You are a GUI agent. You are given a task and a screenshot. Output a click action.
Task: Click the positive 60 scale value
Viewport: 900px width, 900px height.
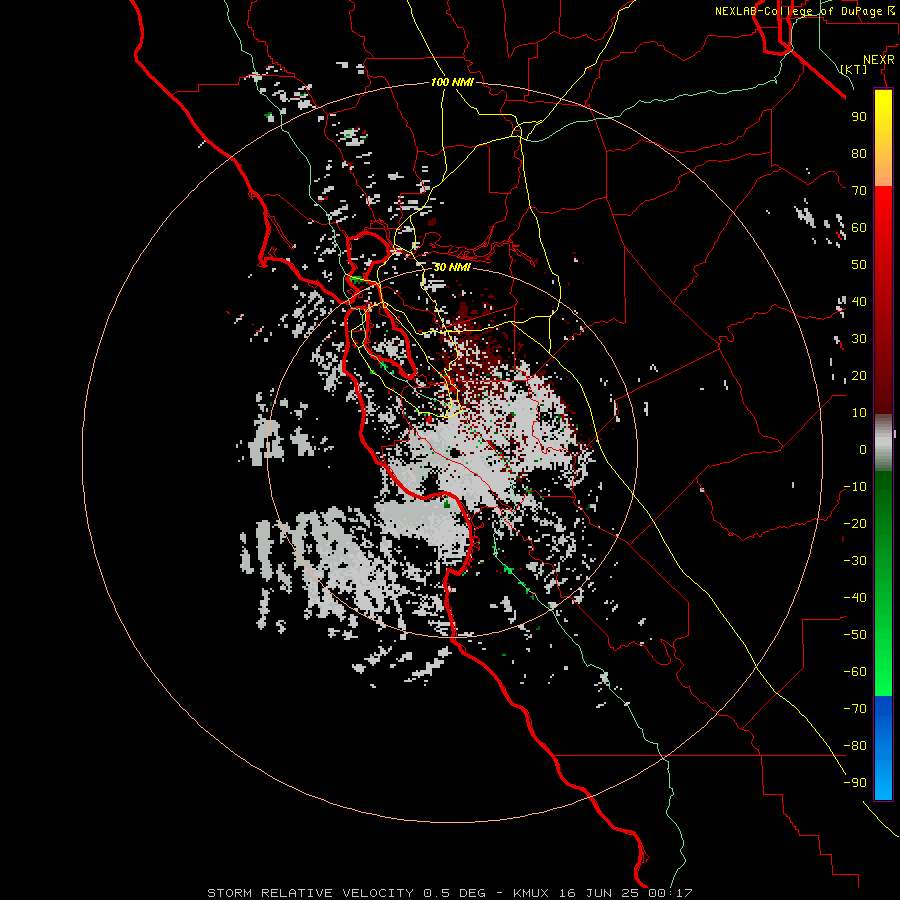coord(859,227)
